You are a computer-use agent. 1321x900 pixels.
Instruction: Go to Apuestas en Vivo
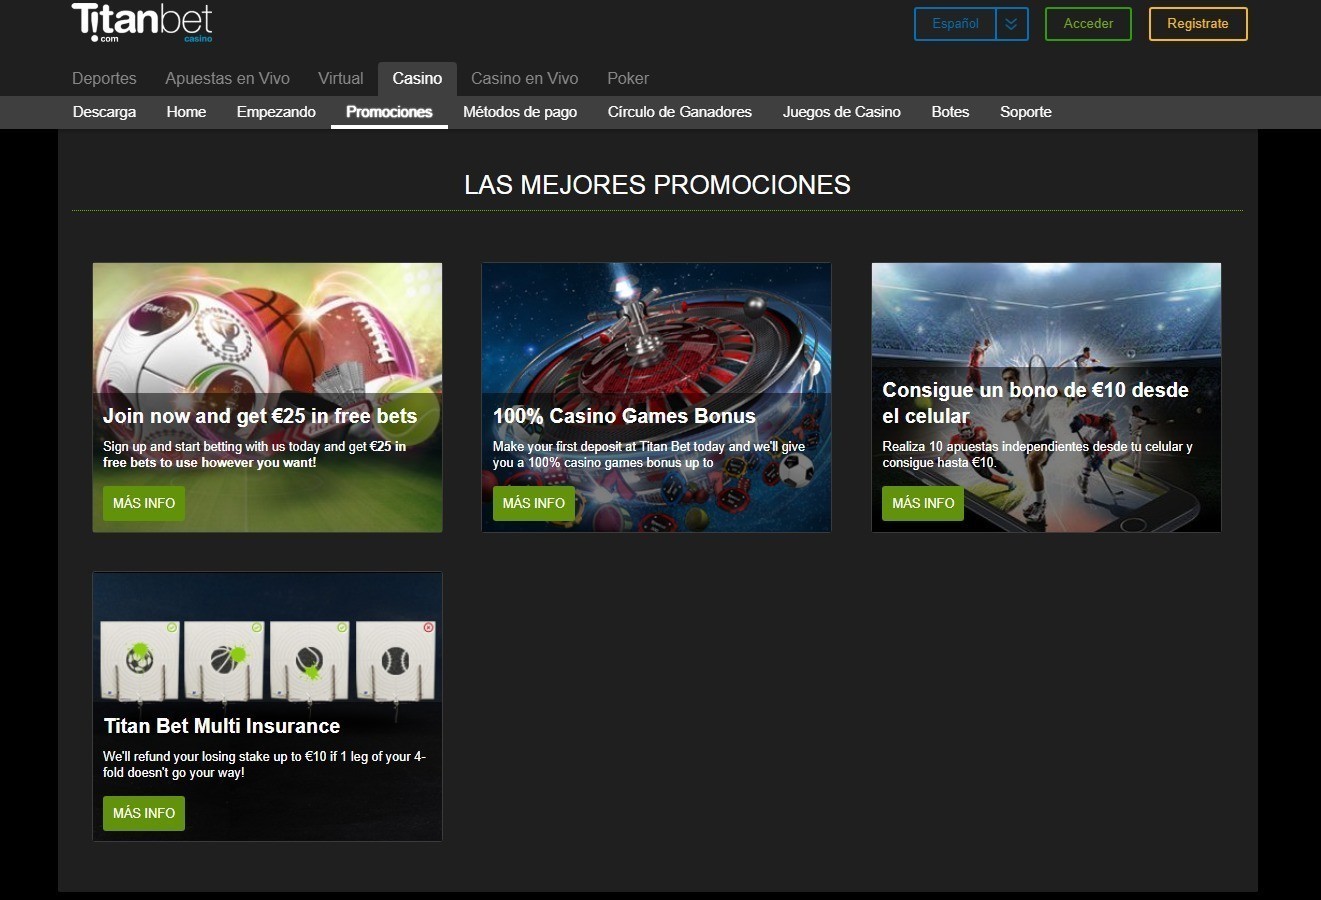[227, 78]
